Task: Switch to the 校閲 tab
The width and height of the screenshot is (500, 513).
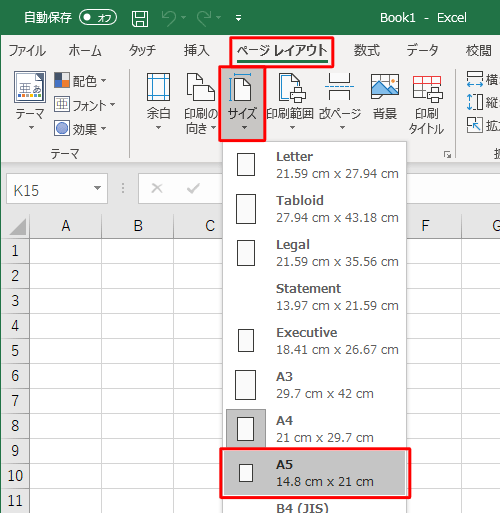Action: (x=479, y=51)
